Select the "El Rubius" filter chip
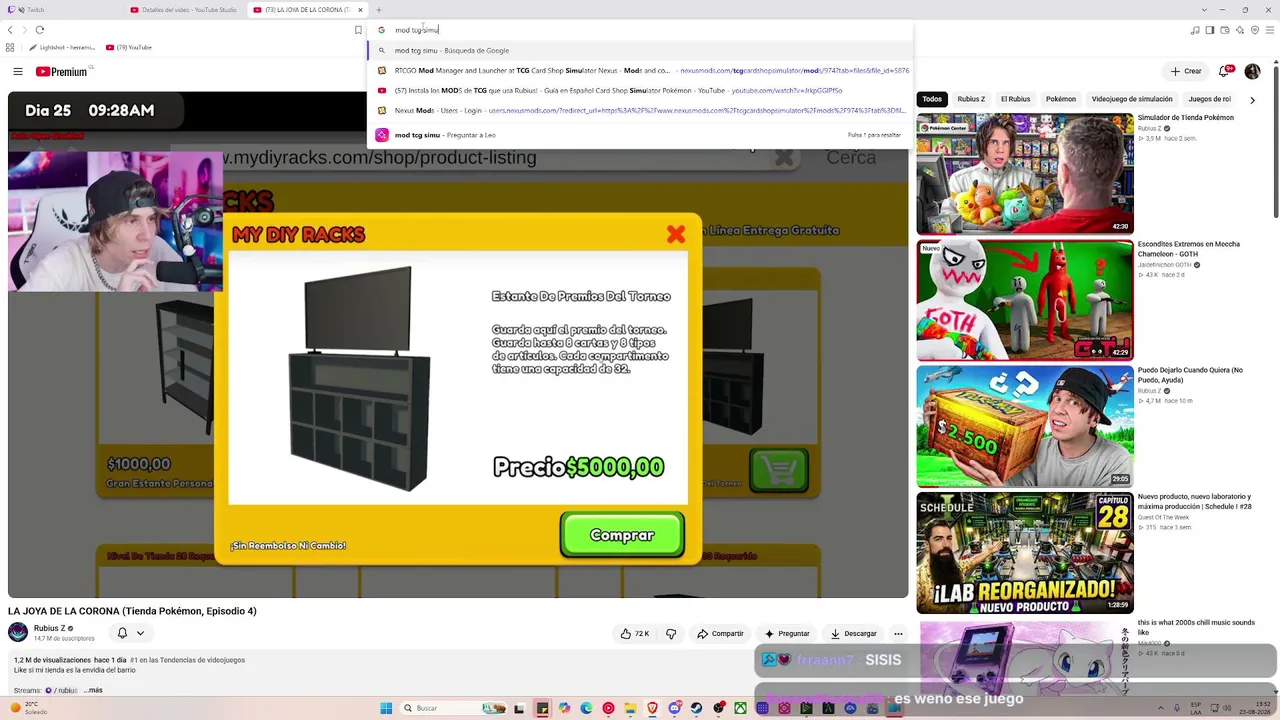Viewport: 1280px width, 720px height. 1015,99
